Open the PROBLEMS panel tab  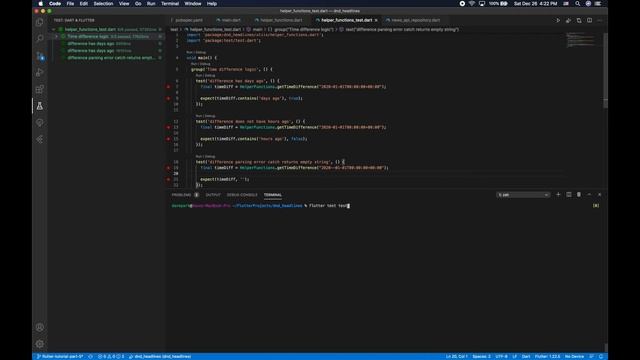click(x=181, y=195)
